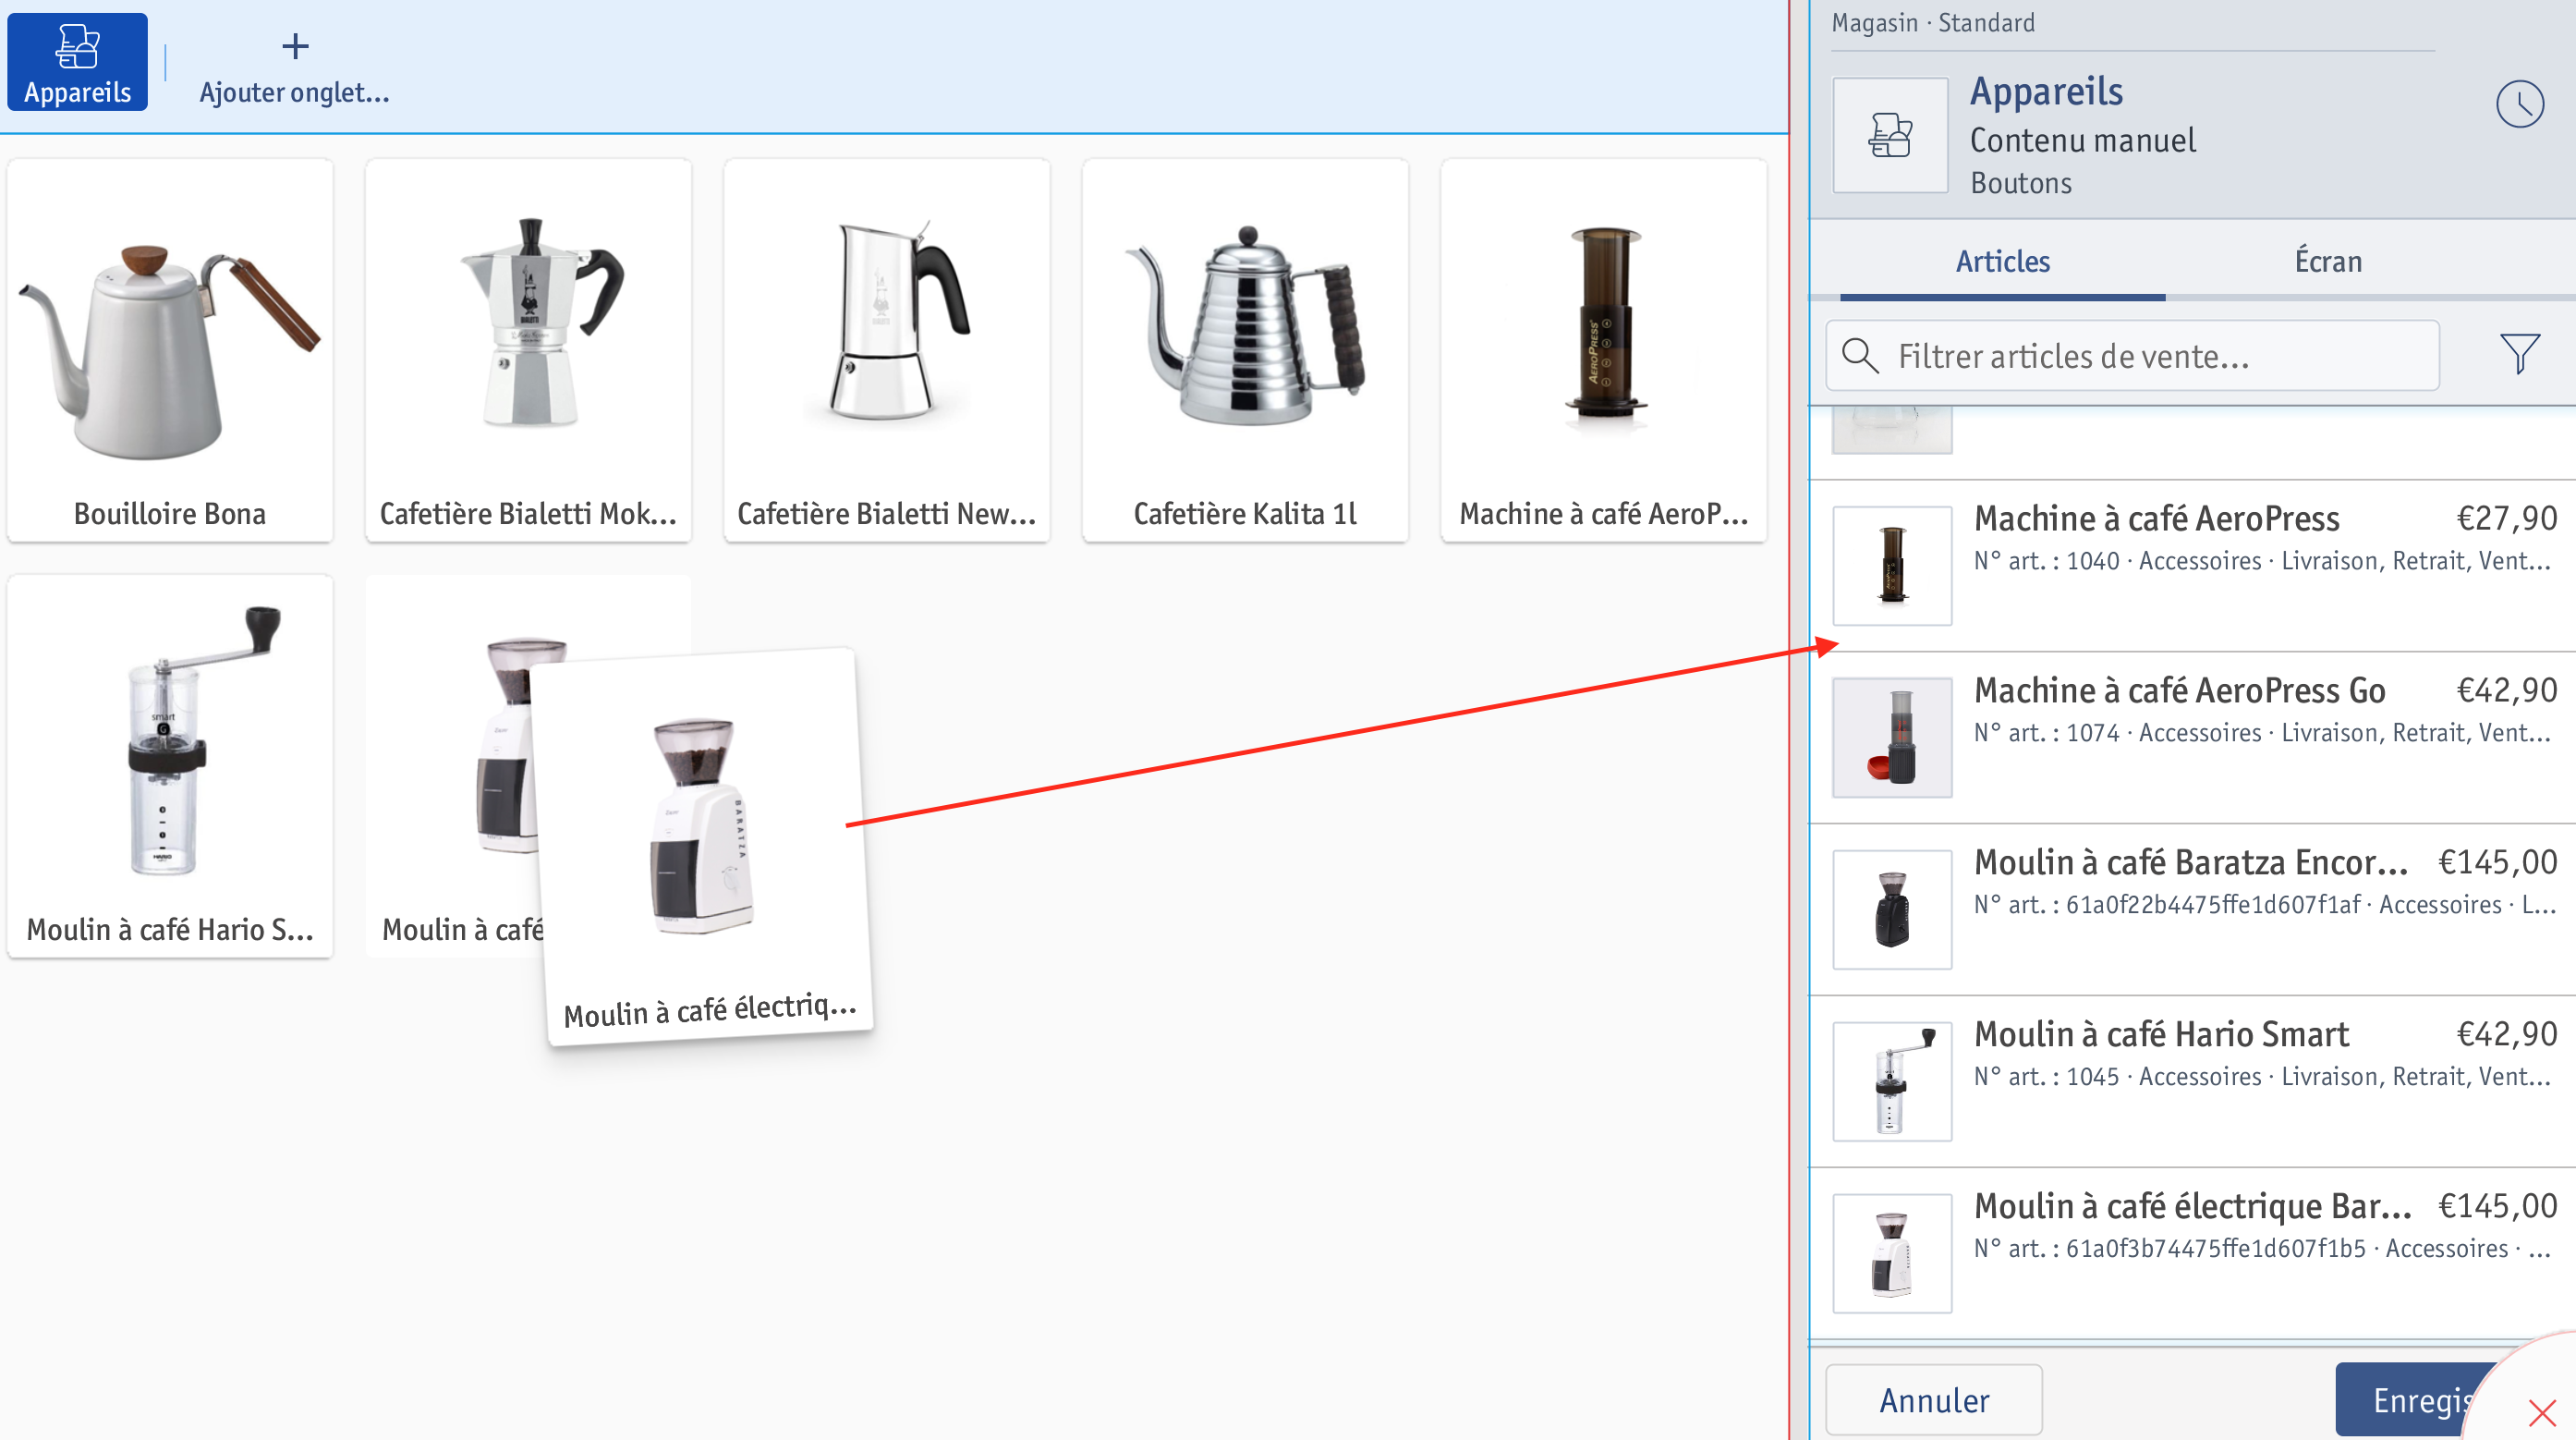
Task: Click N° art. 1045 detail line
Action: 2262,1077
